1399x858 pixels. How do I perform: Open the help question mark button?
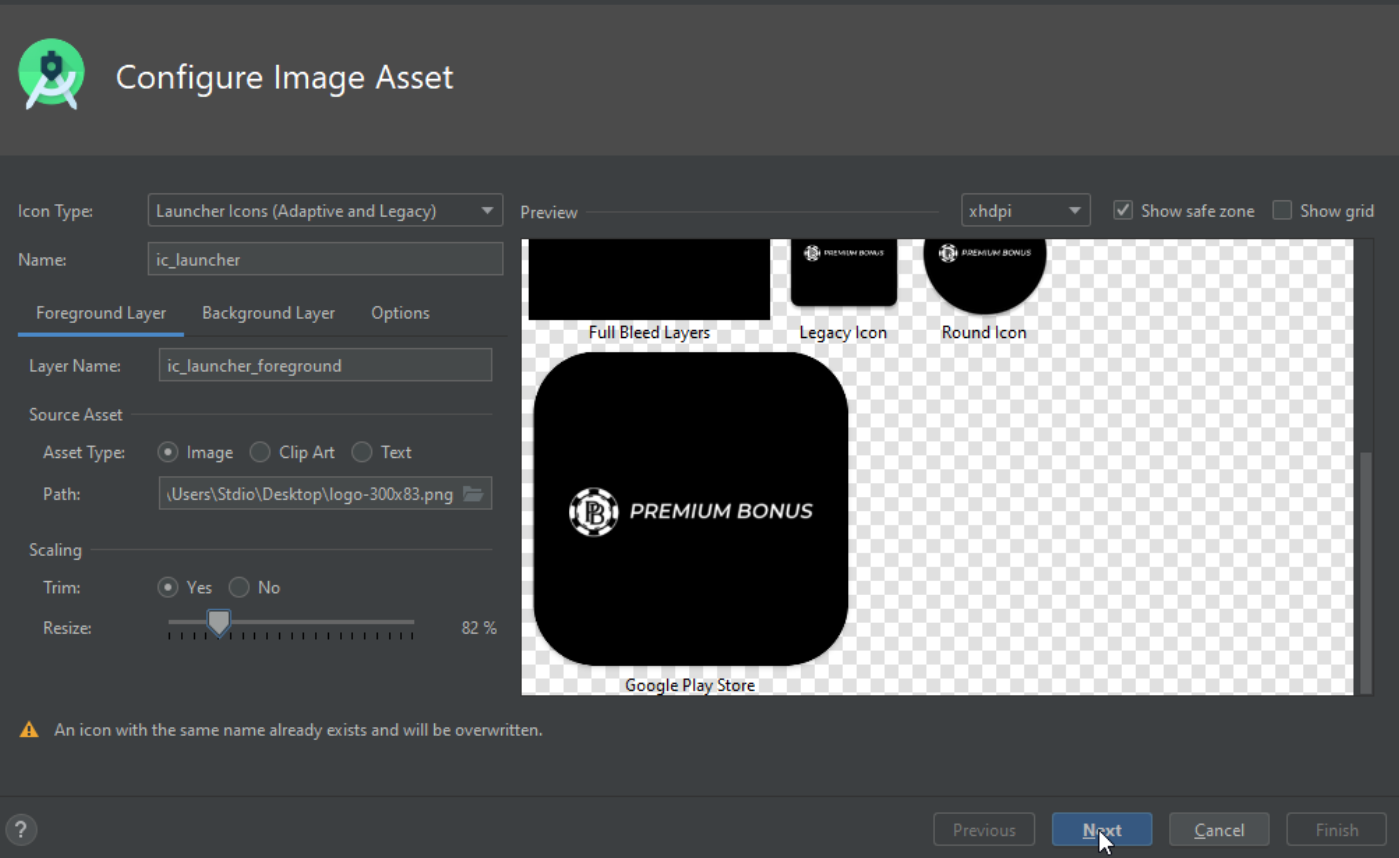21,829
